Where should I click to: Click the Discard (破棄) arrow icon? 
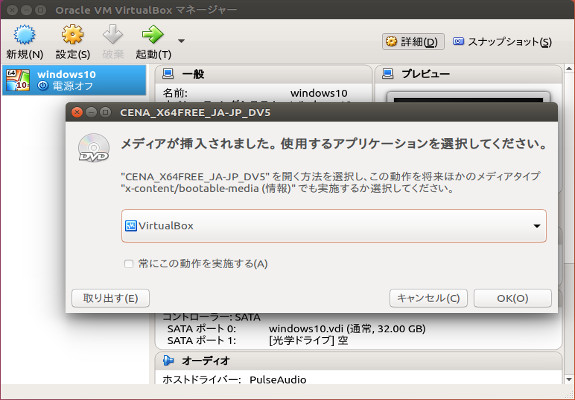(x=113, y=35)
